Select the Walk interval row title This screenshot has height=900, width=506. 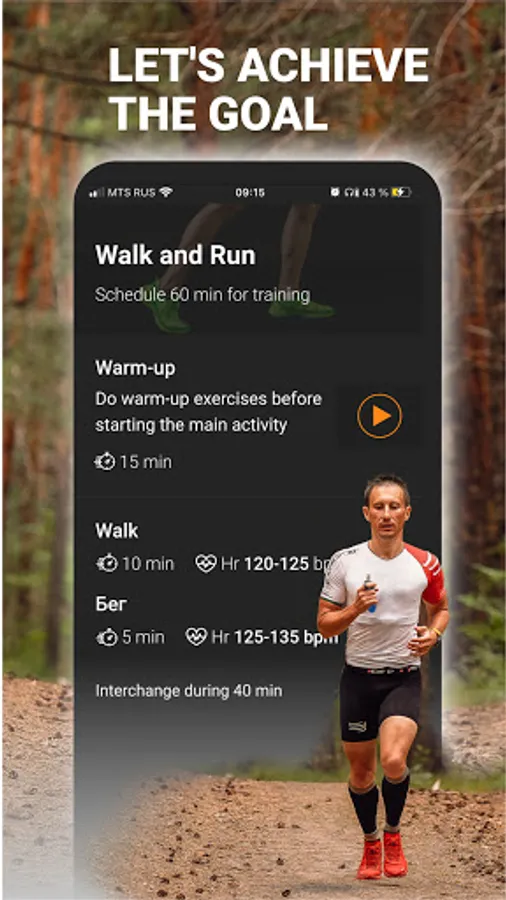pos(116,530)
